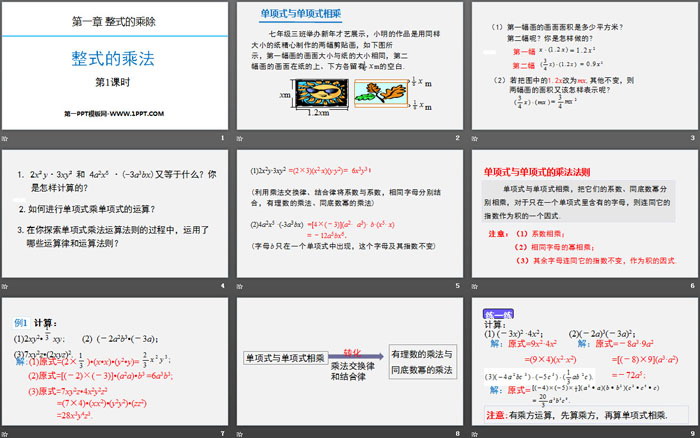Click the slide number 3 label
The image size is (700, 438).
tap(692, 136)
